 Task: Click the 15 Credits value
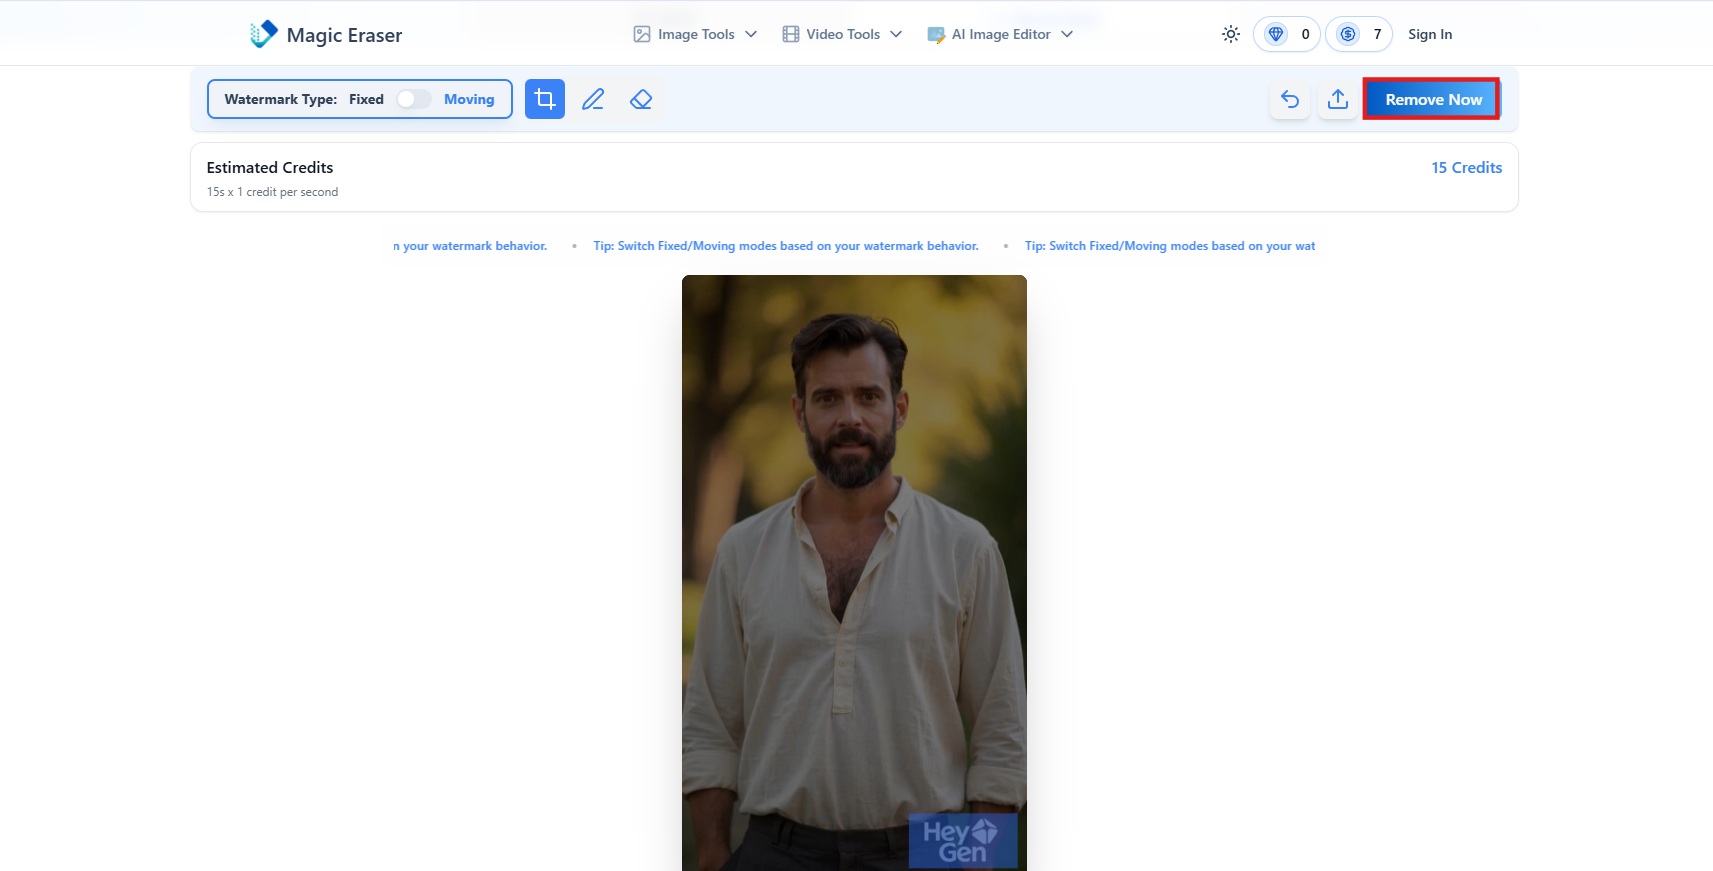[x=1466, y=167]
